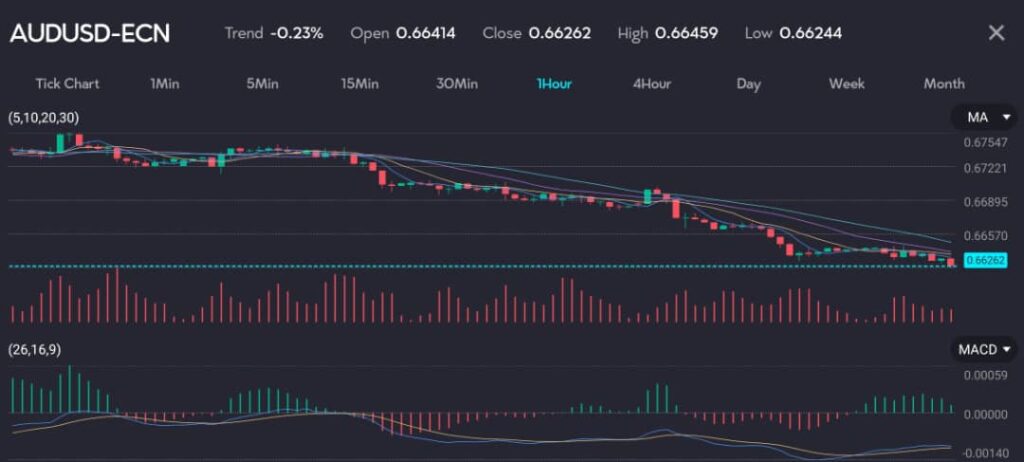Select the 1Min timeframe
Image resolution: width=1024 pixels, height=462 pixels.
(x=164, y=84)
